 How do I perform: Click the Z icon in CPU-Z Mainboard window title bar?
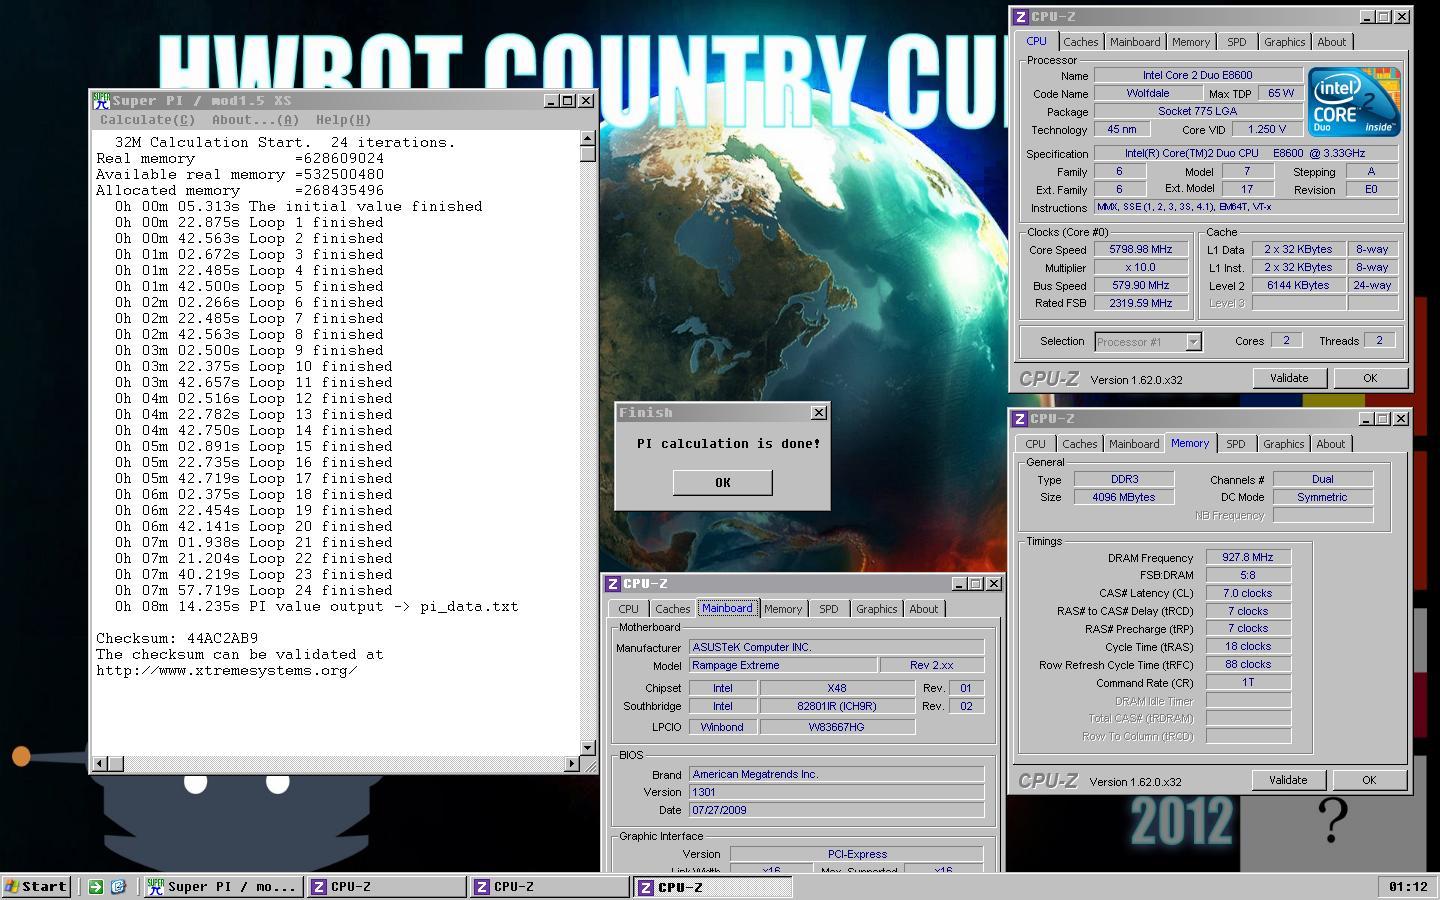point(613,584)
